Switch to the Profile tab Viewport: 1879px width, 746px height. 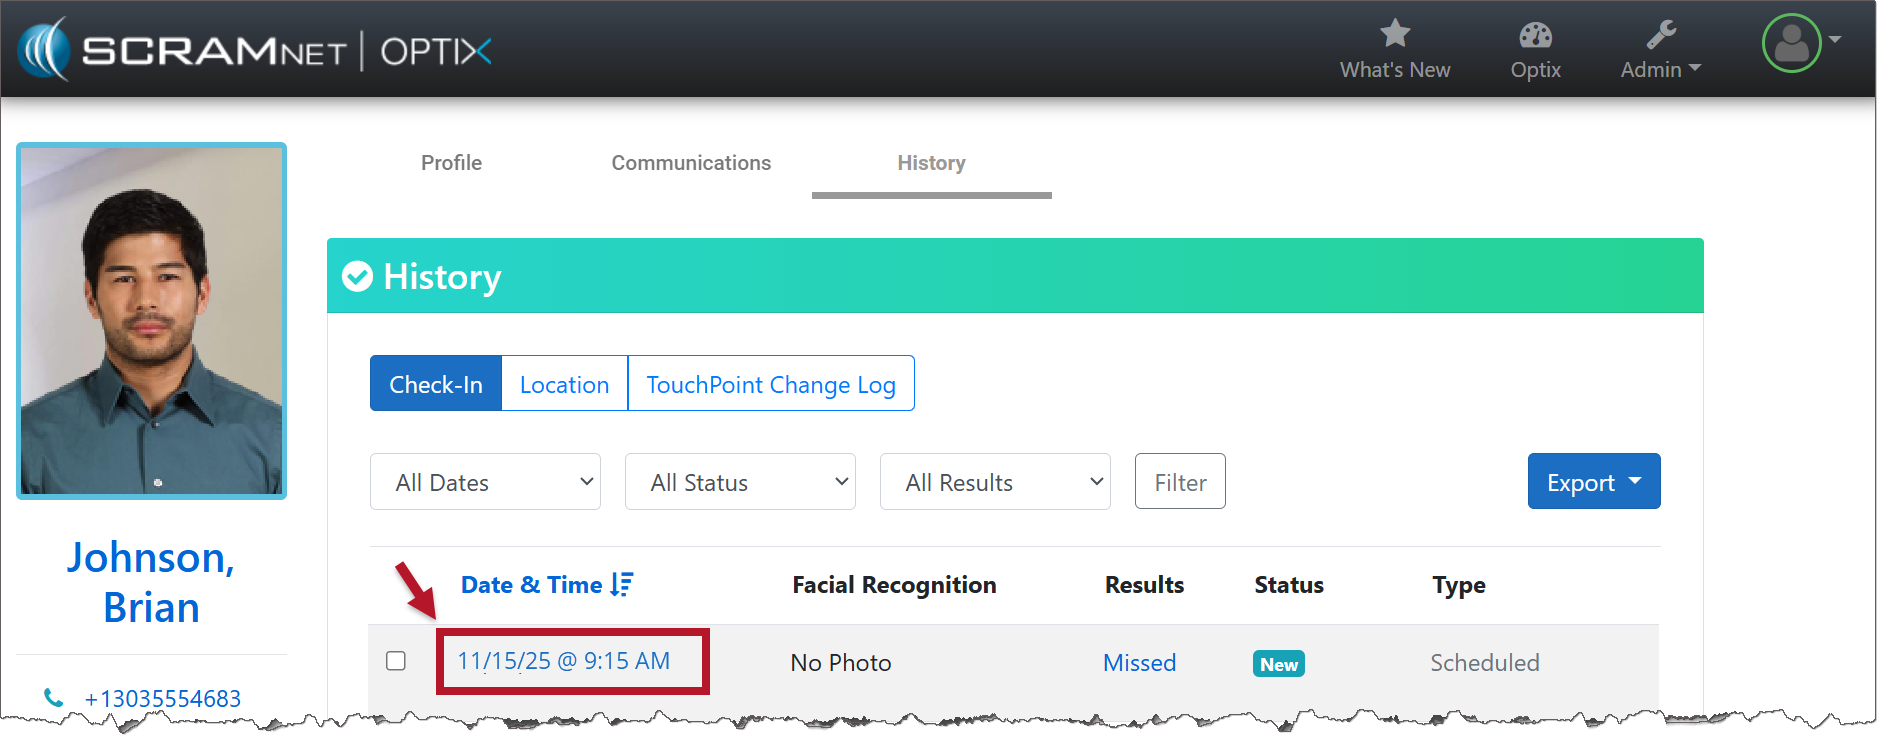click(x=451, y=163)
